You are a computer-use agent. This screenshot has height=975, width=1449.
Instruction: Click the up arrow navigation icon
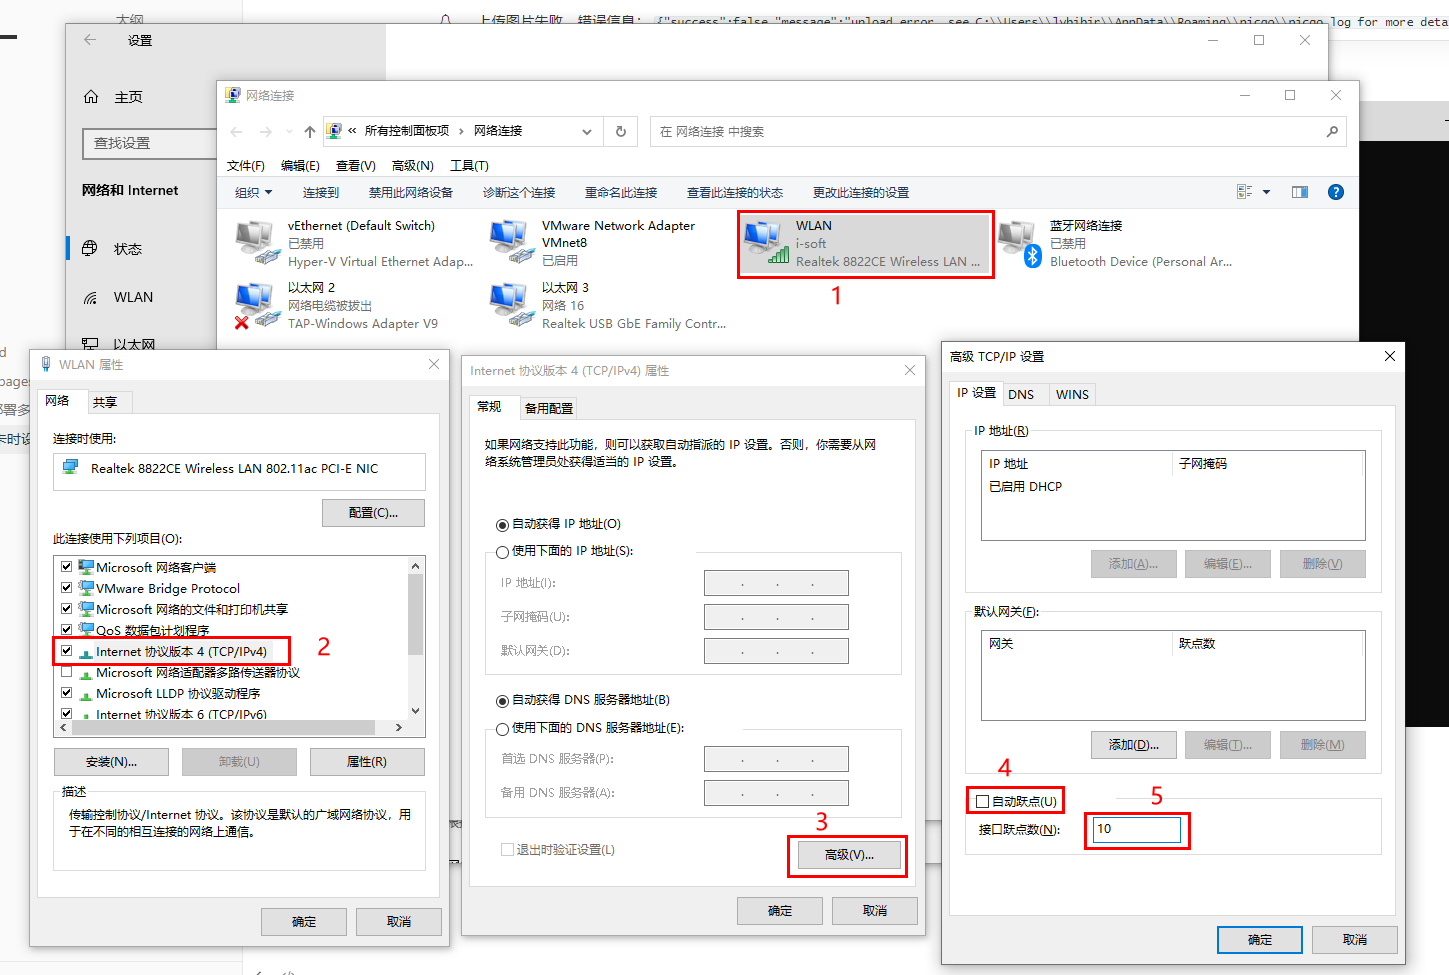[310, 131]
